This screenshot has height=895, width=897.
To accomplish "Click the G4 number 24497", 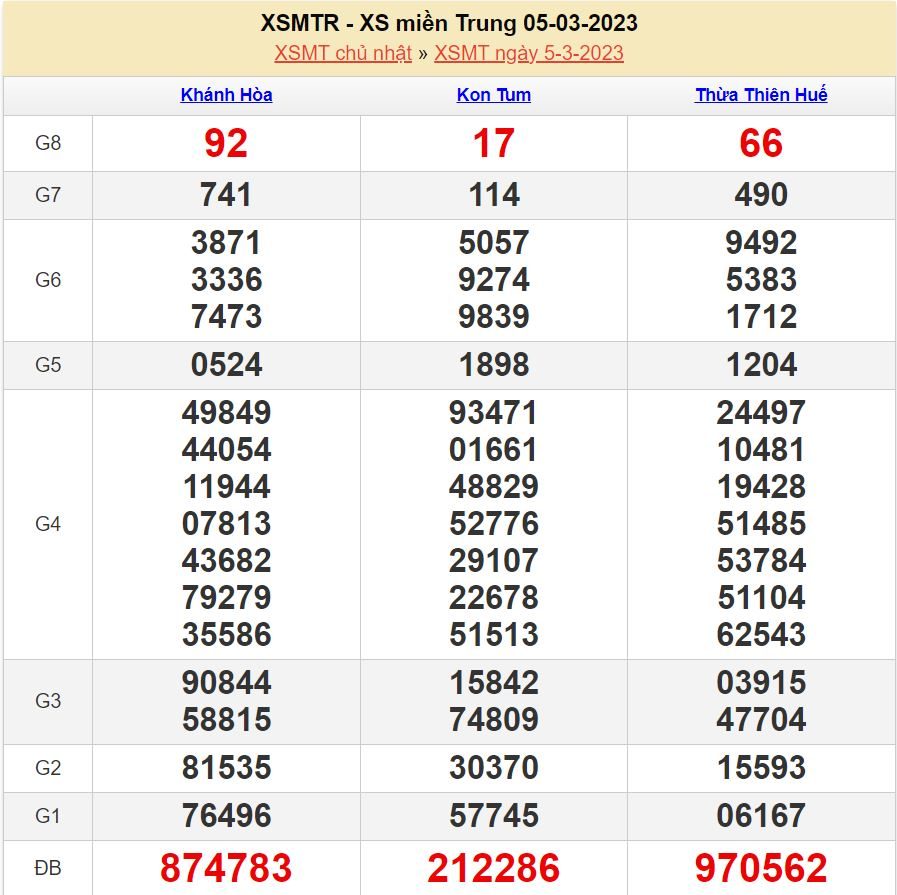I will pos(761,413).
